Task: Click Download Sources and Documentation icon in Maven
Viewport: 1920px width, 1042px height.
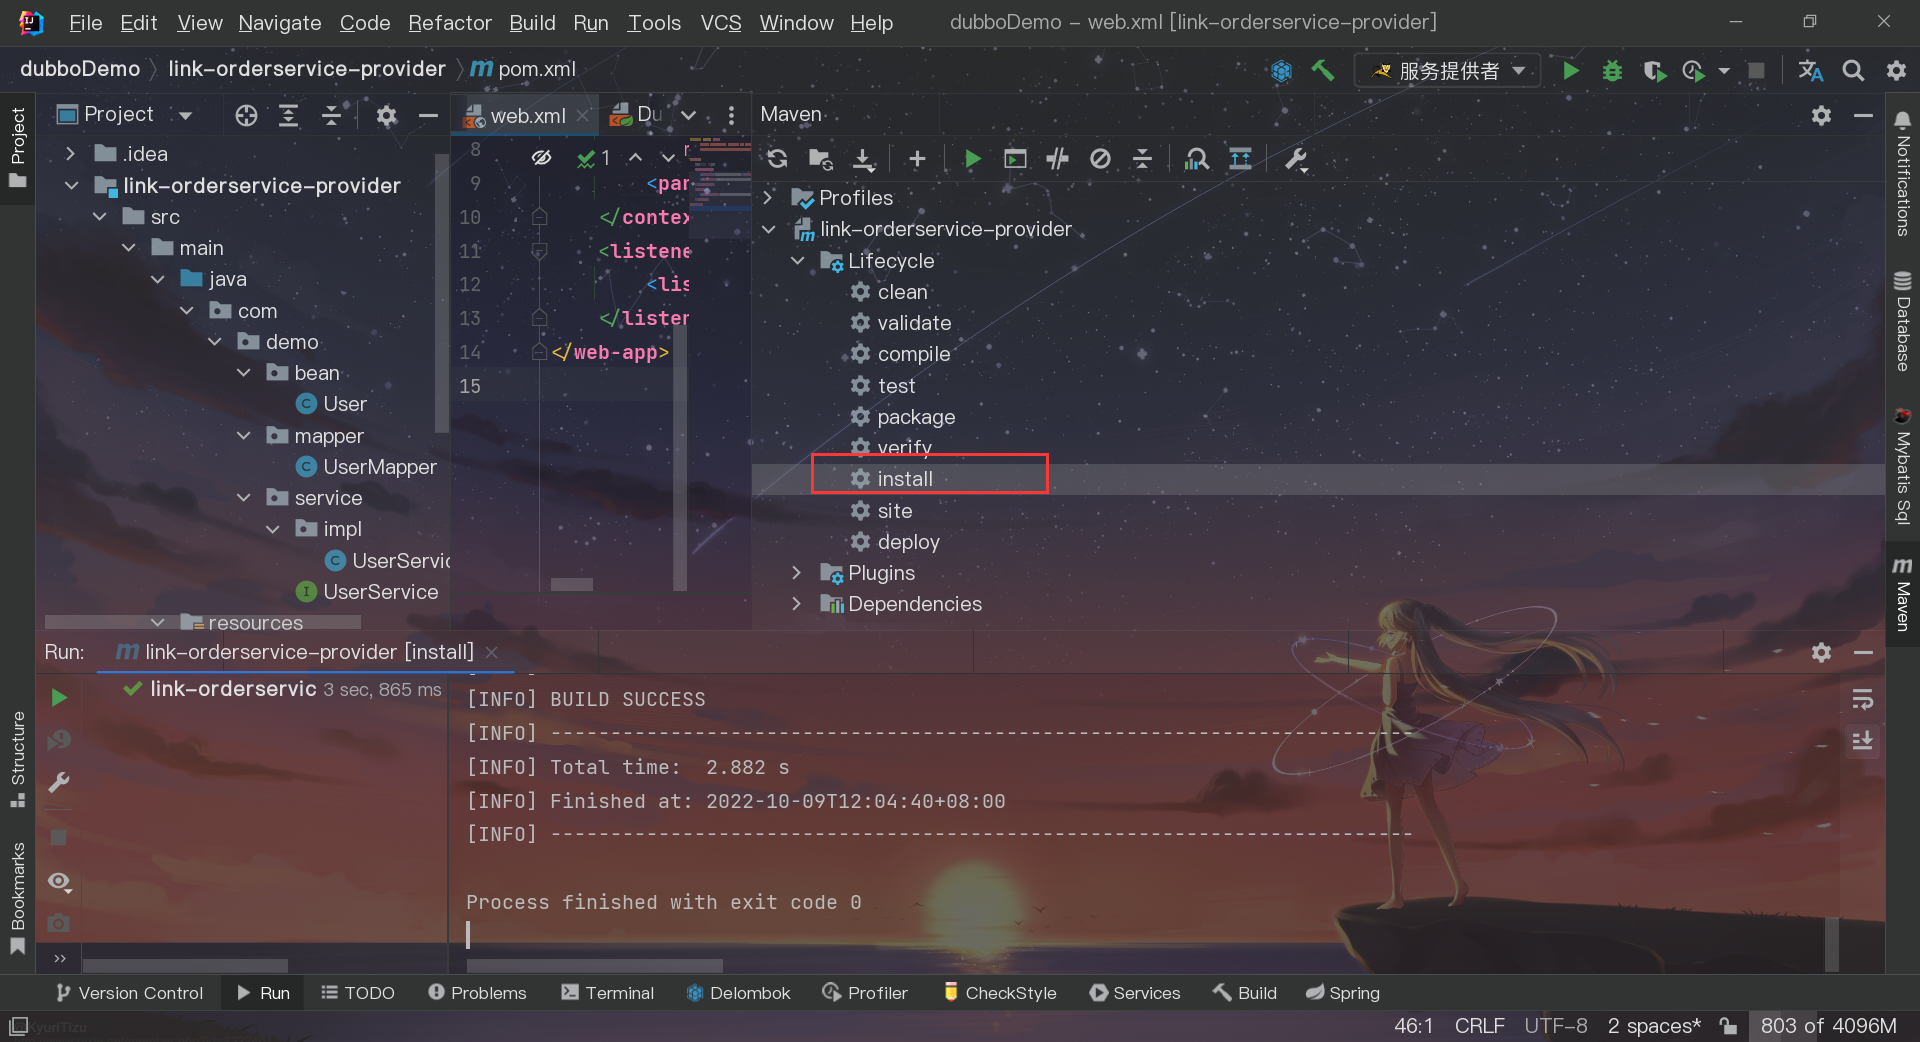Action: point(863,159)
